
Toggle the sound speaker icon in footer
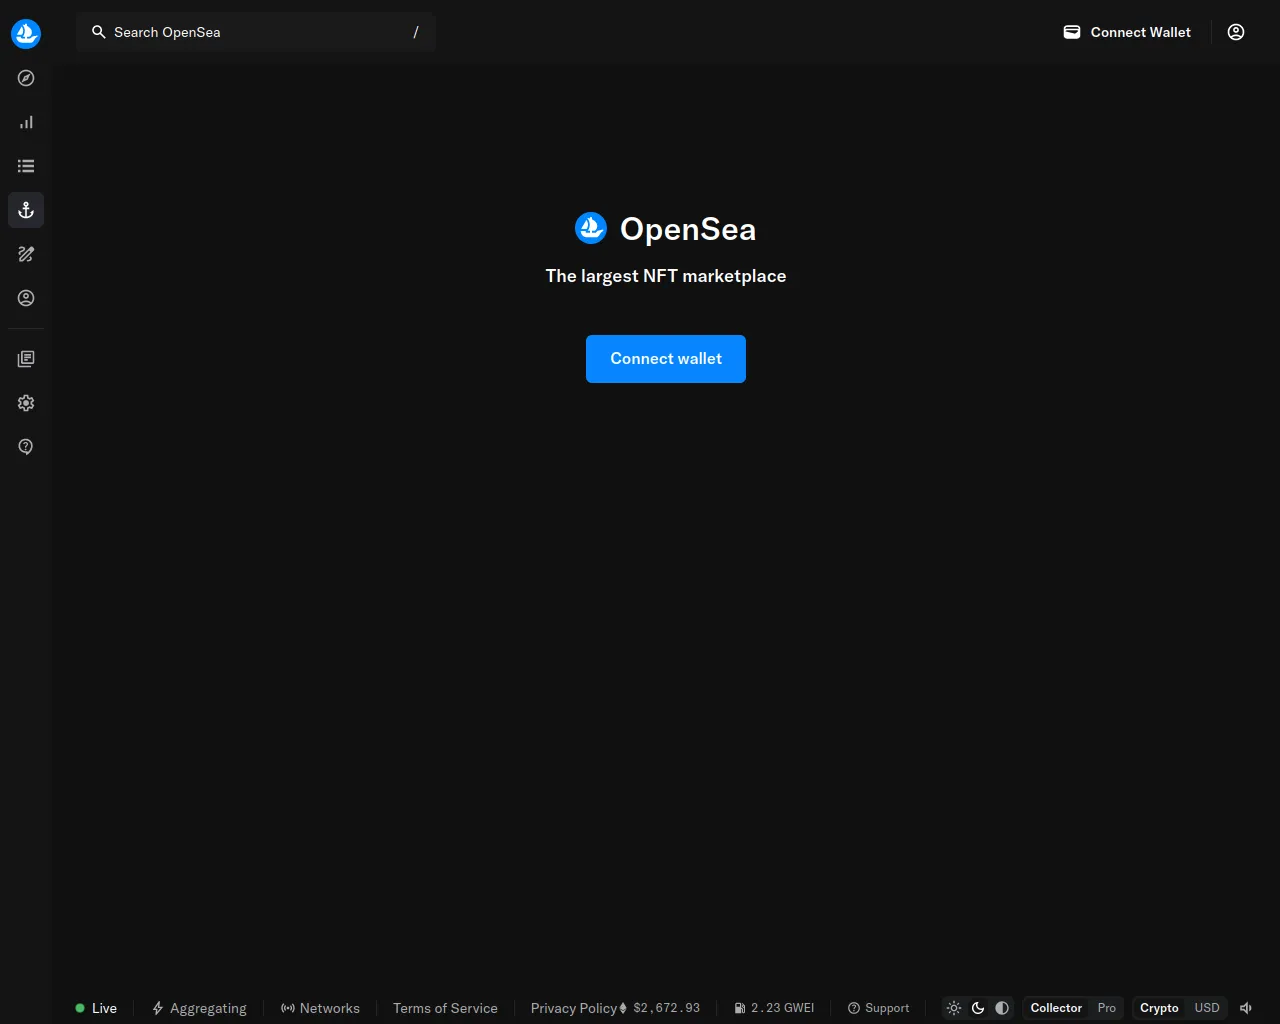(x=1246, y=1008)
